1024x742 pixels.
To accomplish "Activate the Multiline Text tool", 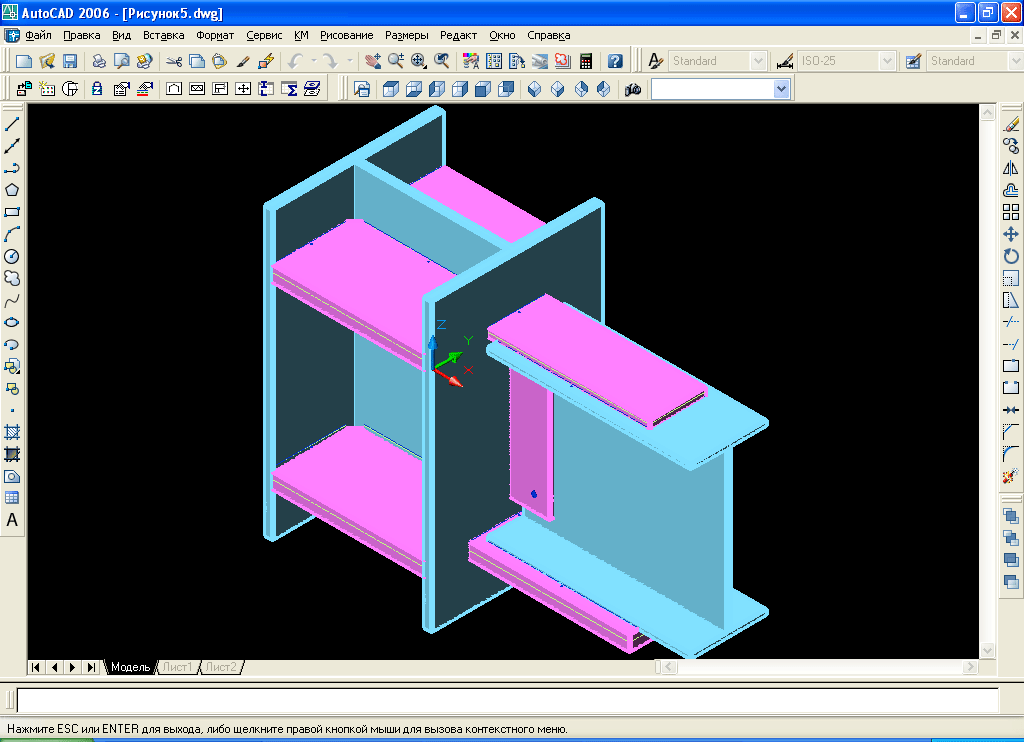I will 12,520.
